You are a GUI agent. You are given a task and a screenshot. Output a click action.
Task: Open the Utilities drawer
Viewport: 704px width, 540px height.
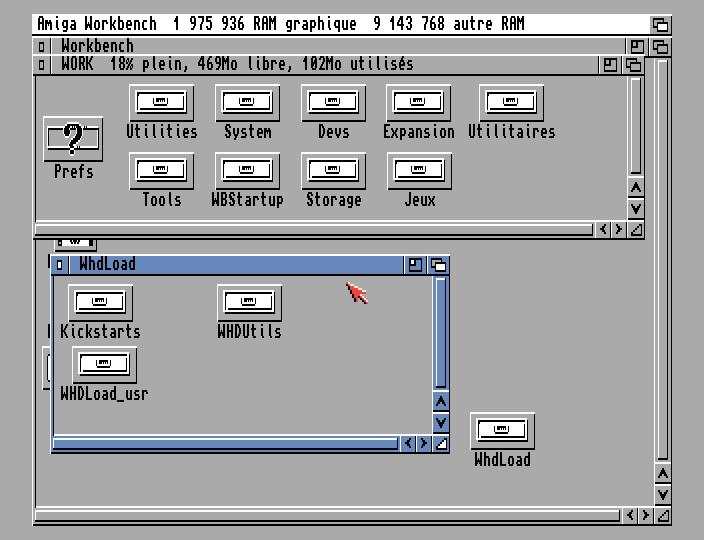coord(161,103)
